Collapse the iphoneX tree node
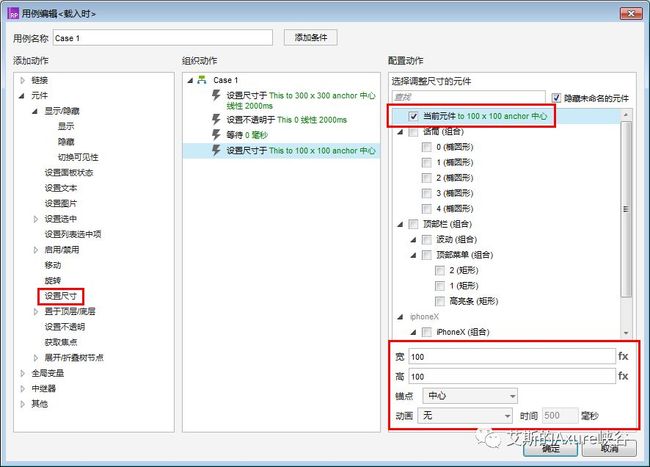The width and height of the screenshot is (650, 467). point(400,317)
